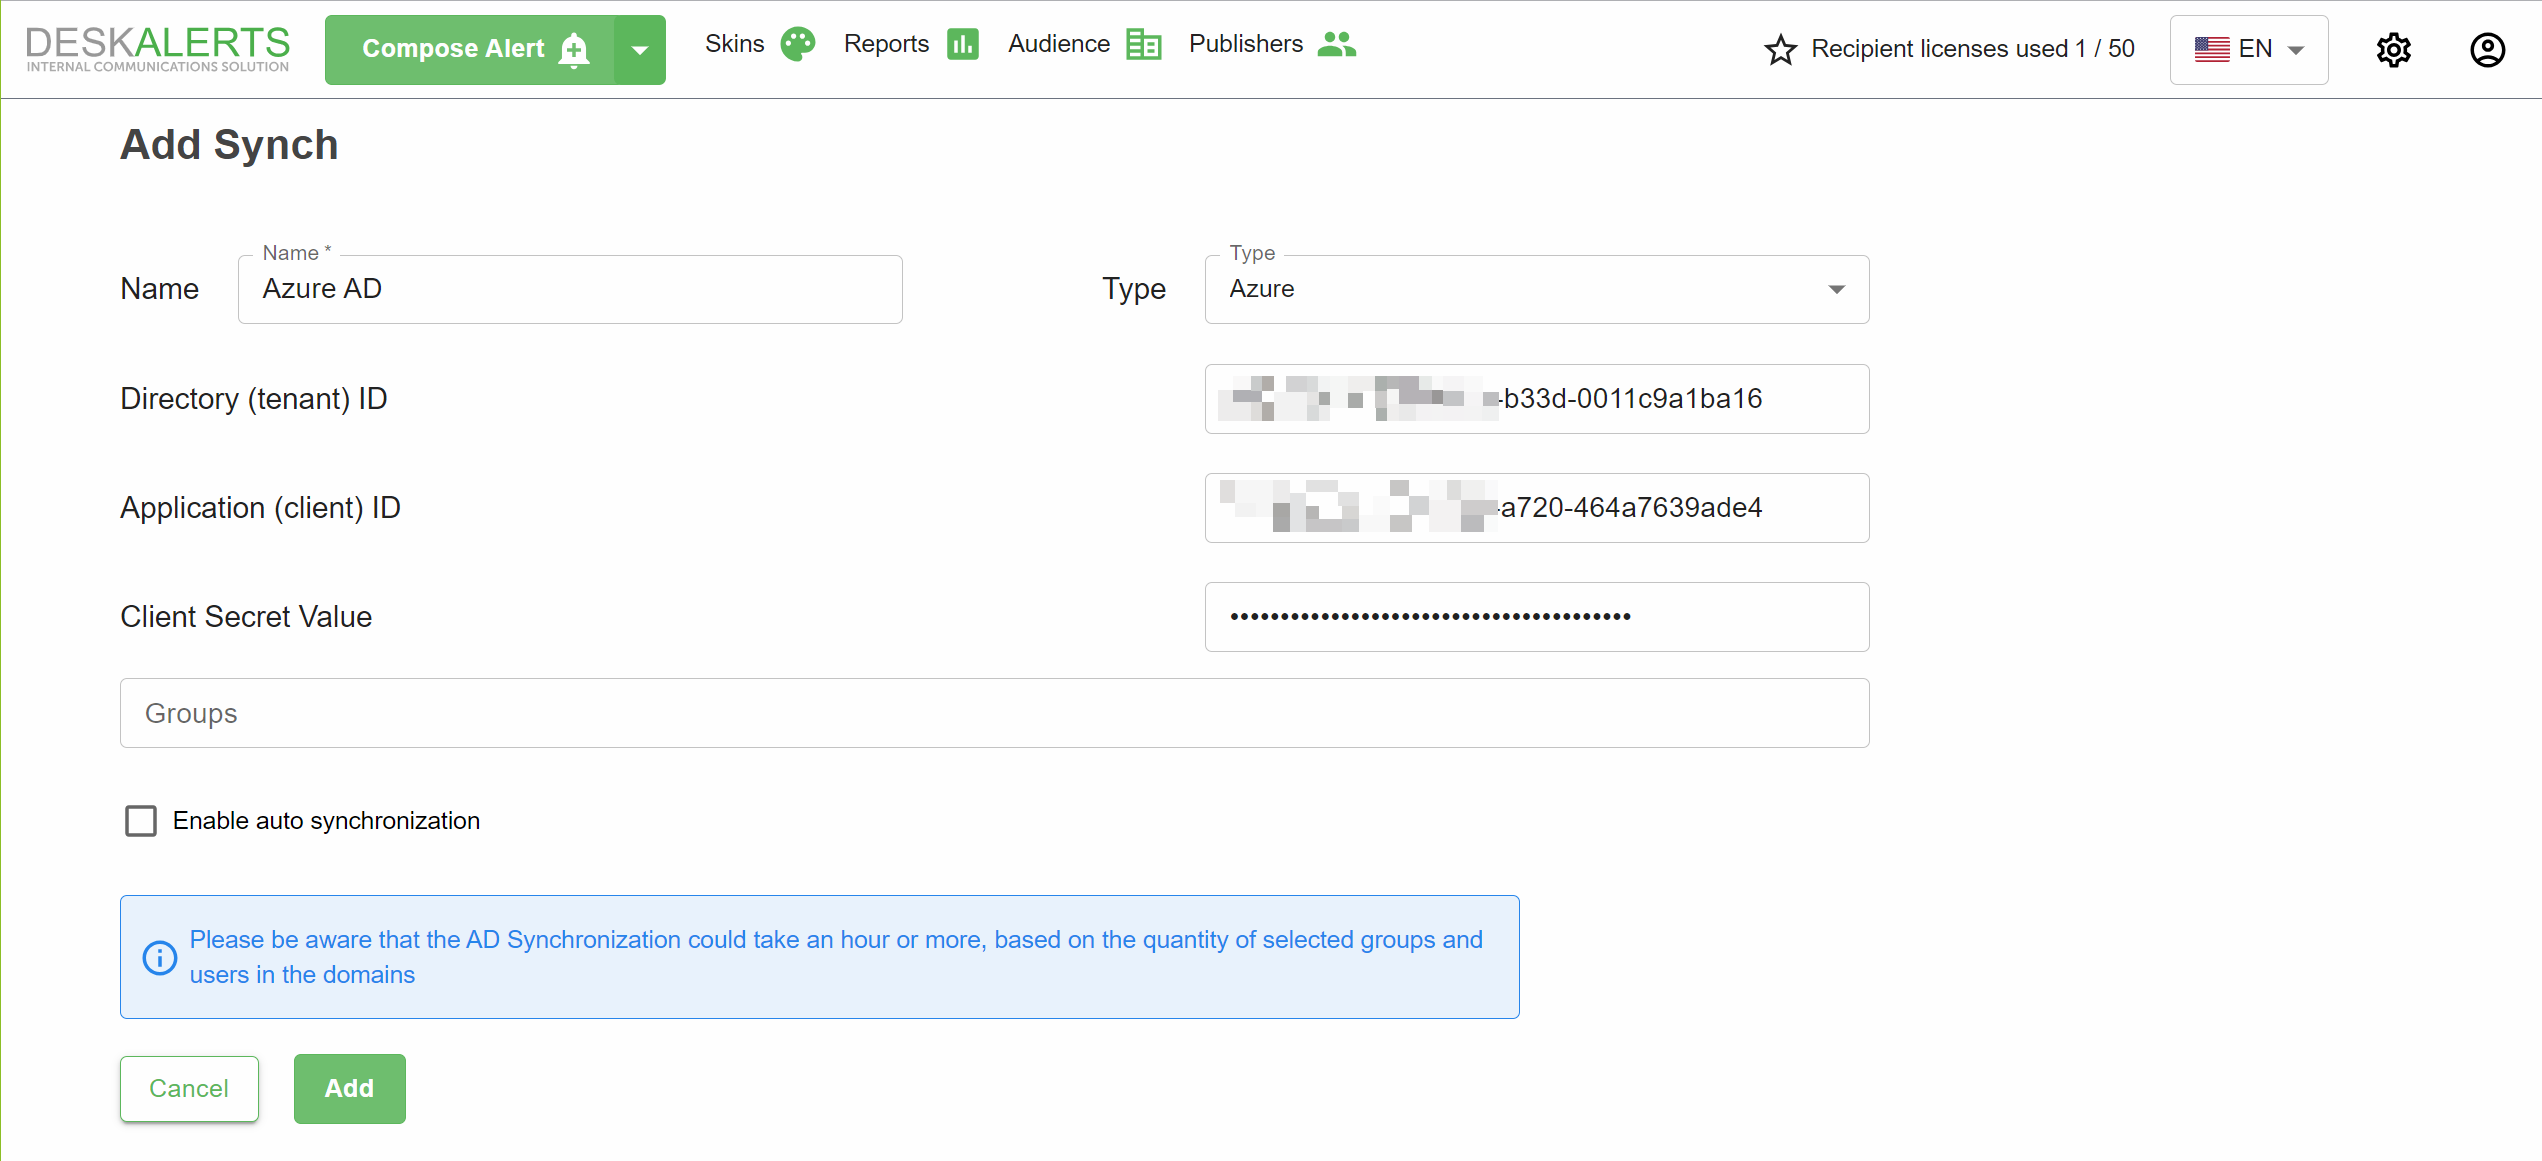Click the info icon in notice box
The width and height of the screenshot is (2542, 1161).
point(160,957)
